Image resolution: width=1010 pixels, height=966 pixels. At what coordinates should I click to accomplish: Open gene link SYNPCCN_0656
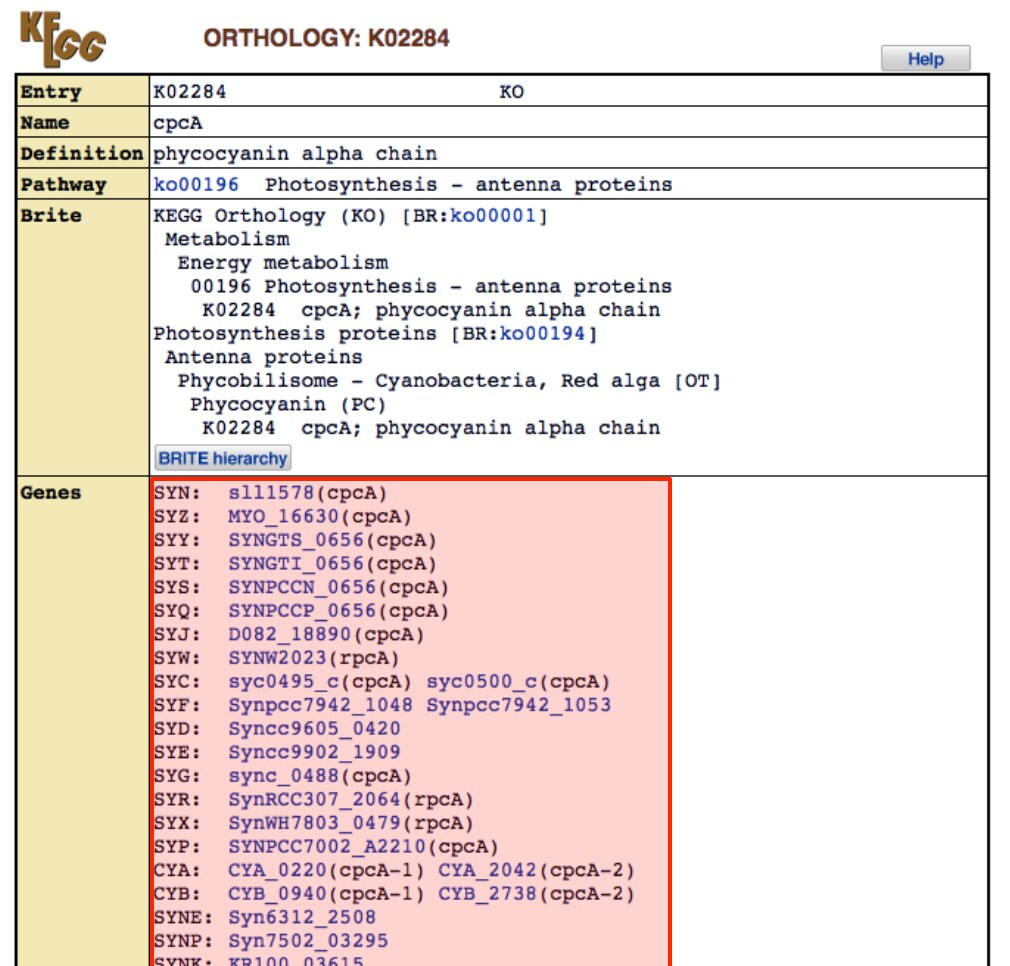(x=302, y=587)
